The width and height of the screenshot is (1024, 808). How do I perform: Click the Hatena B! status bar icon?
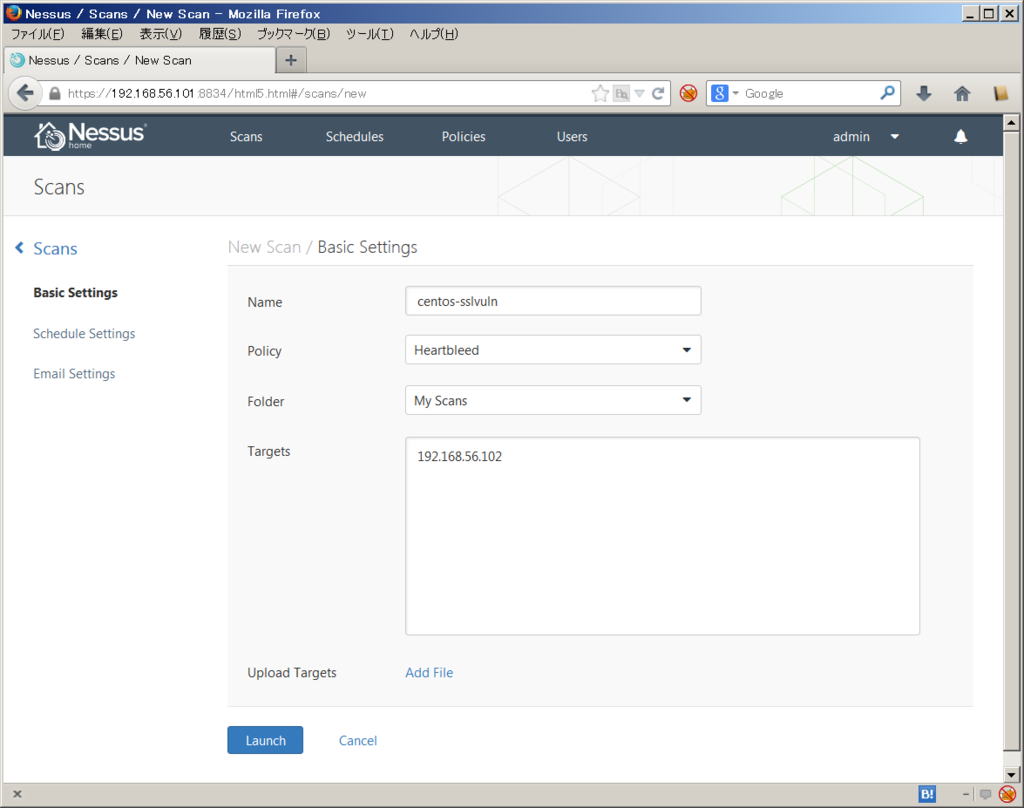coord(927,794)
